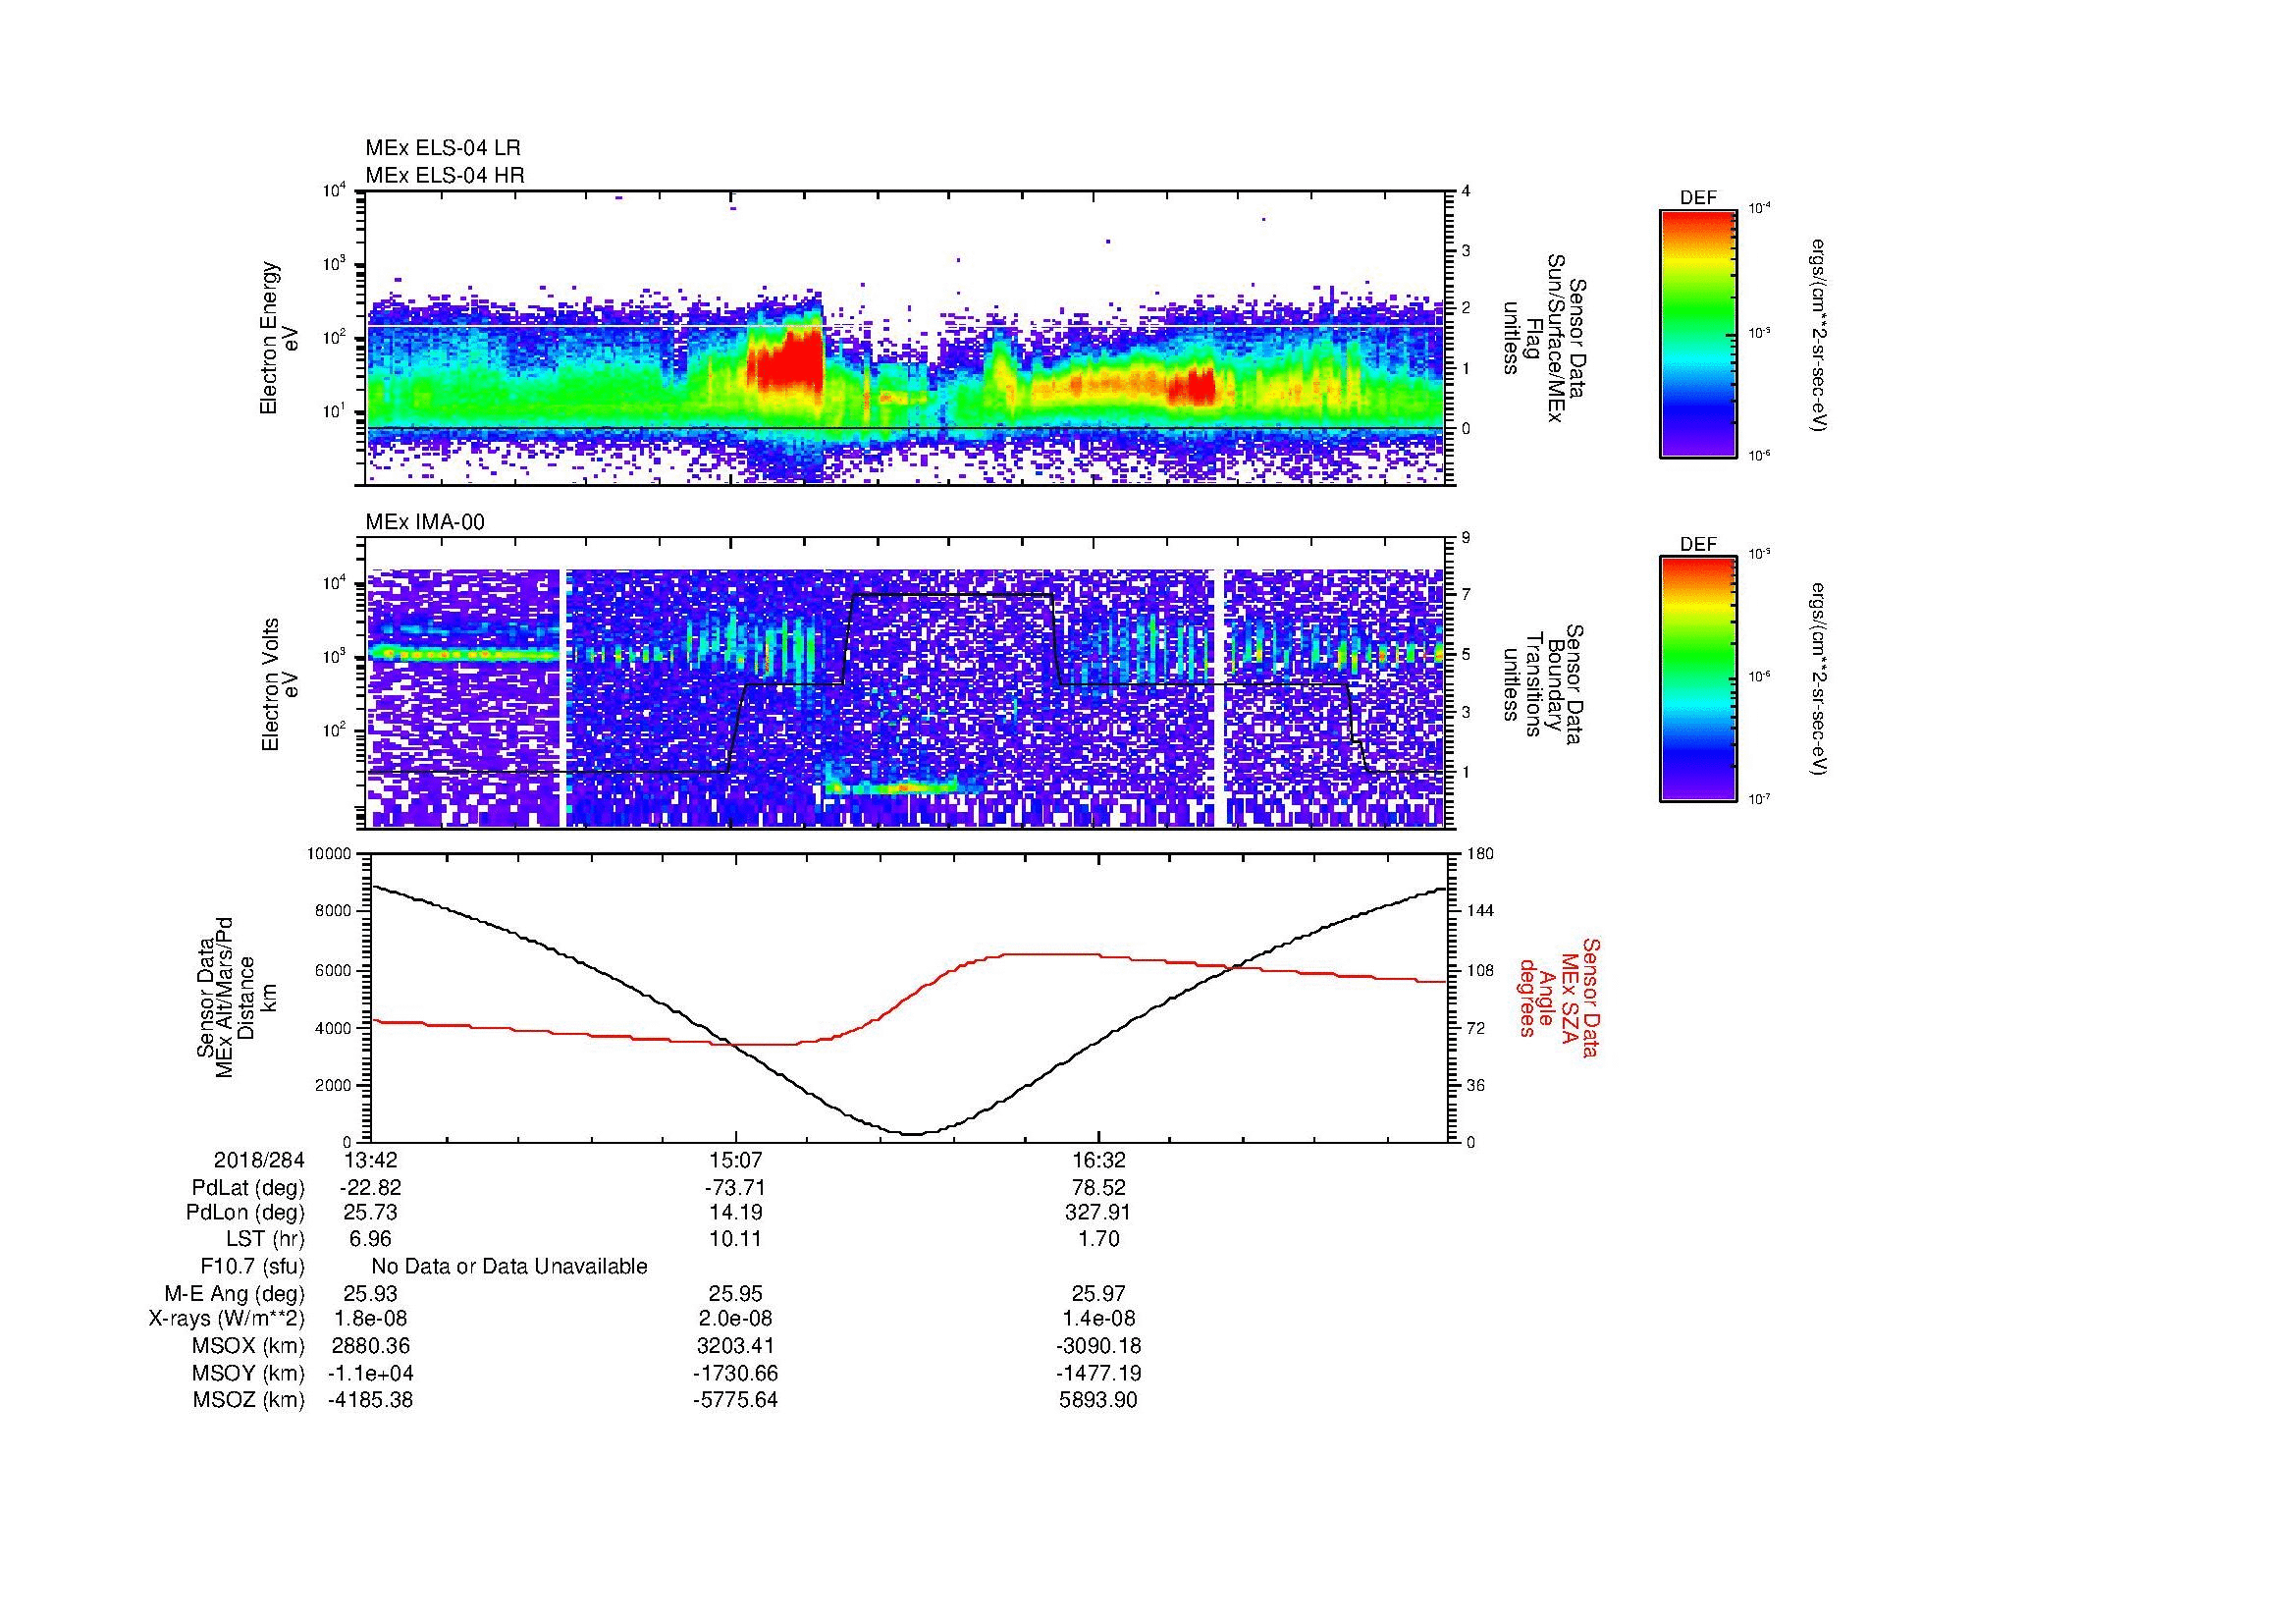Click the M-E Ang value 25.95
The width and height of the screenshot is (2296, 1623).
pos(735,1294)
